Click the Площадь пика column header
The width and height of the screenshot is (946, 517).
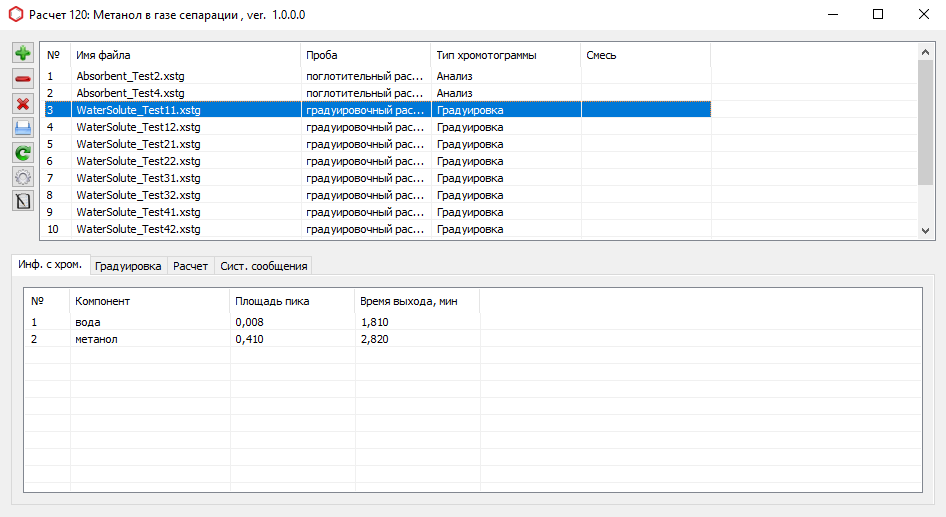point(292,301)
